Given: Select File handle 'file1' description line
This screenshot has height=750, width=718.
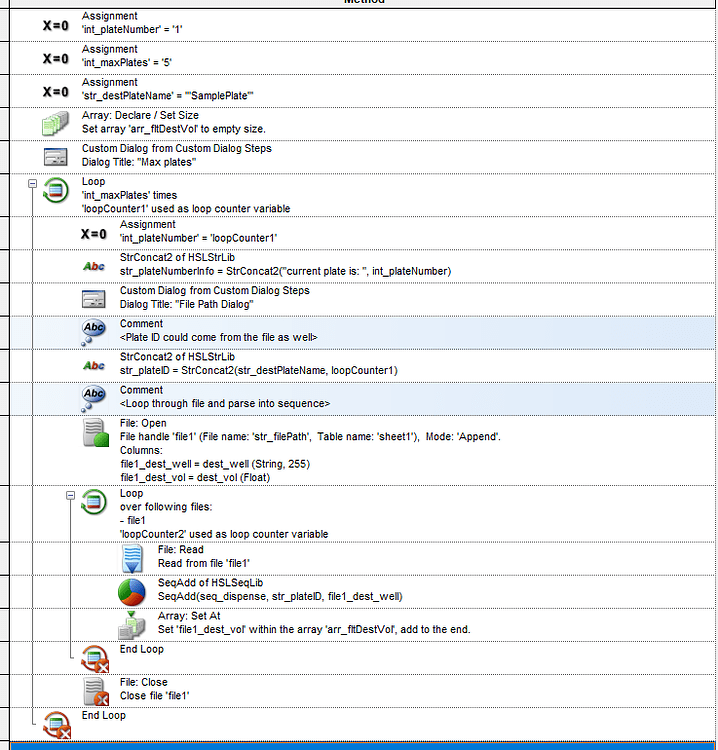Looking at the screenshot, I should pyautogui.click(x=310, y=437).
